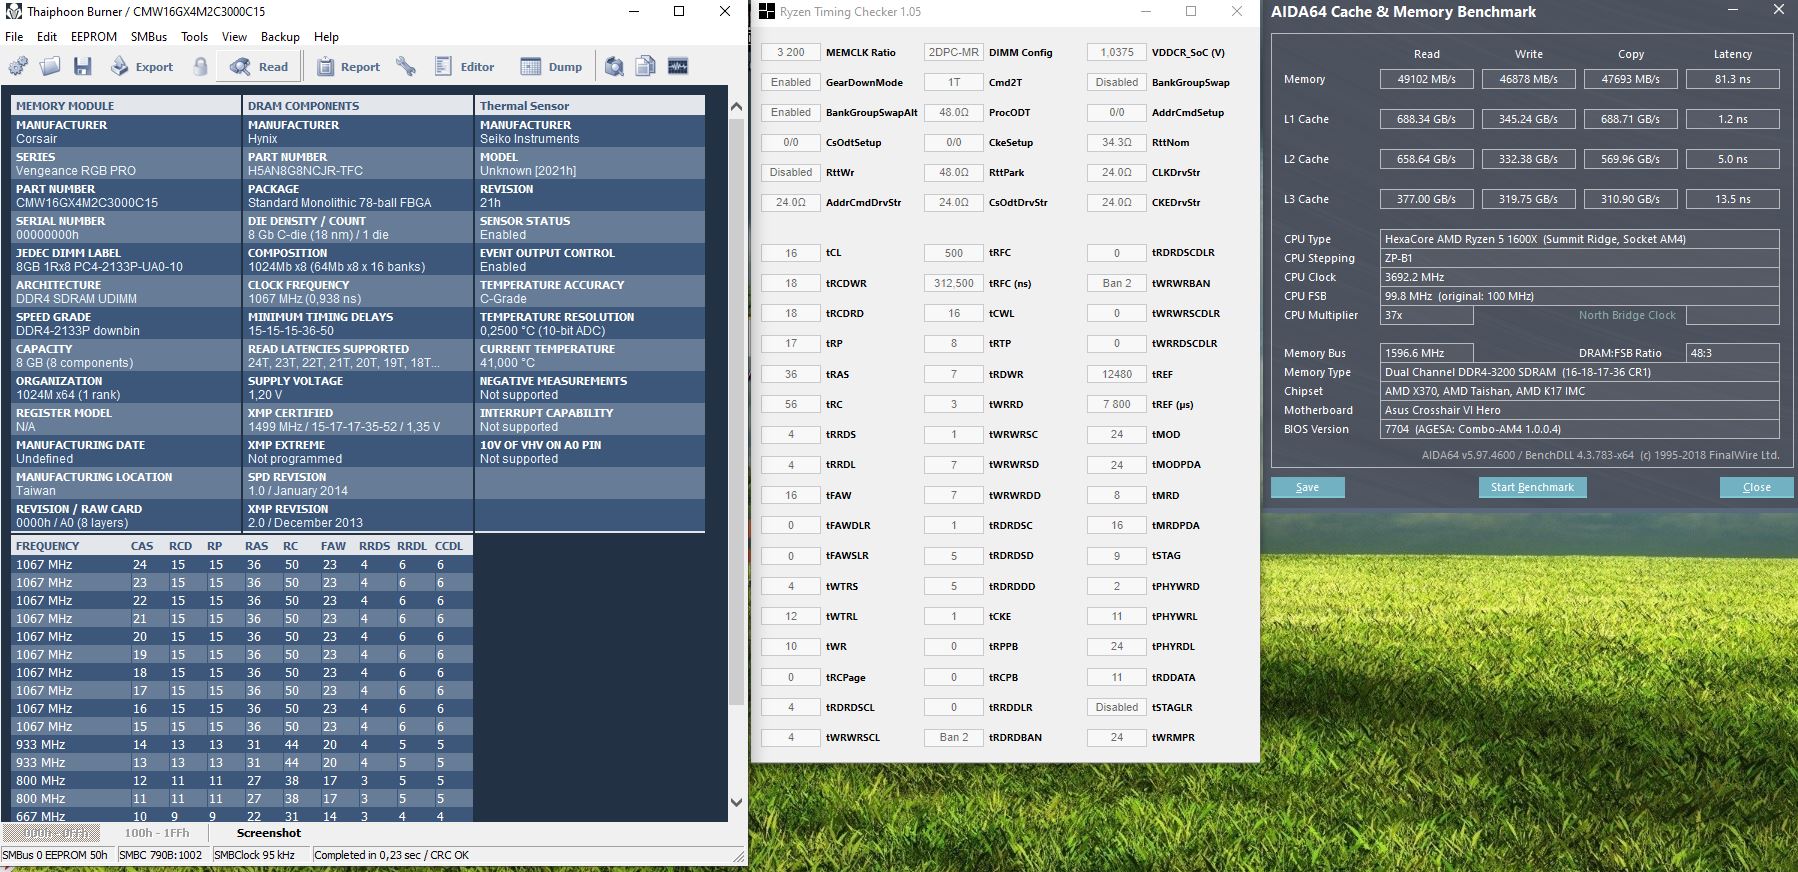Click the copy pages icon in toolbar
1798x872 pixels.
(646, 67)
